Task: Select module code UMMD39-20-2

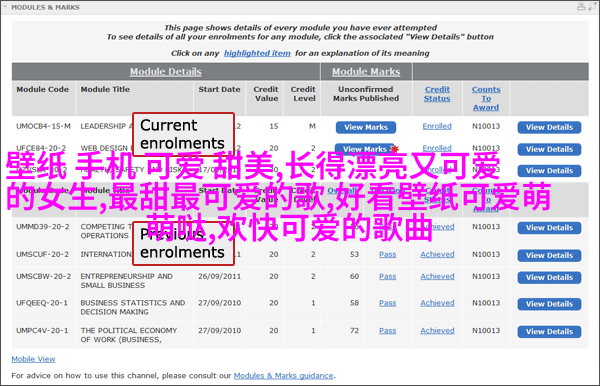Action: (42, 227)
